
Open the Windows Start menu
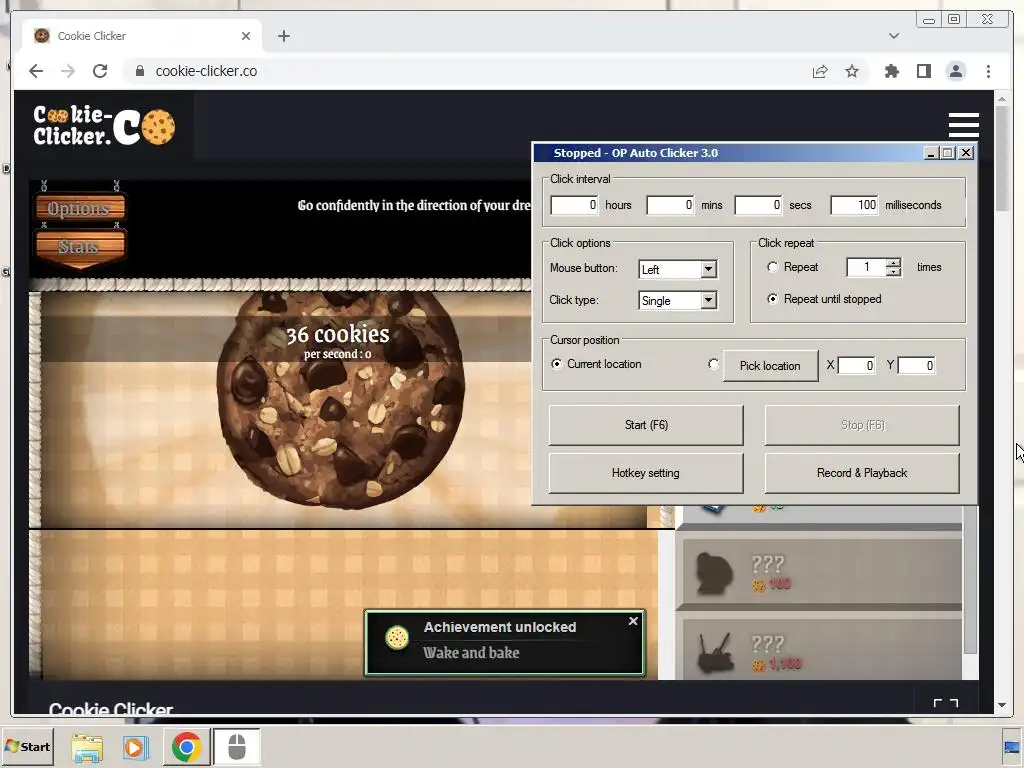click(x=27, y=746)
